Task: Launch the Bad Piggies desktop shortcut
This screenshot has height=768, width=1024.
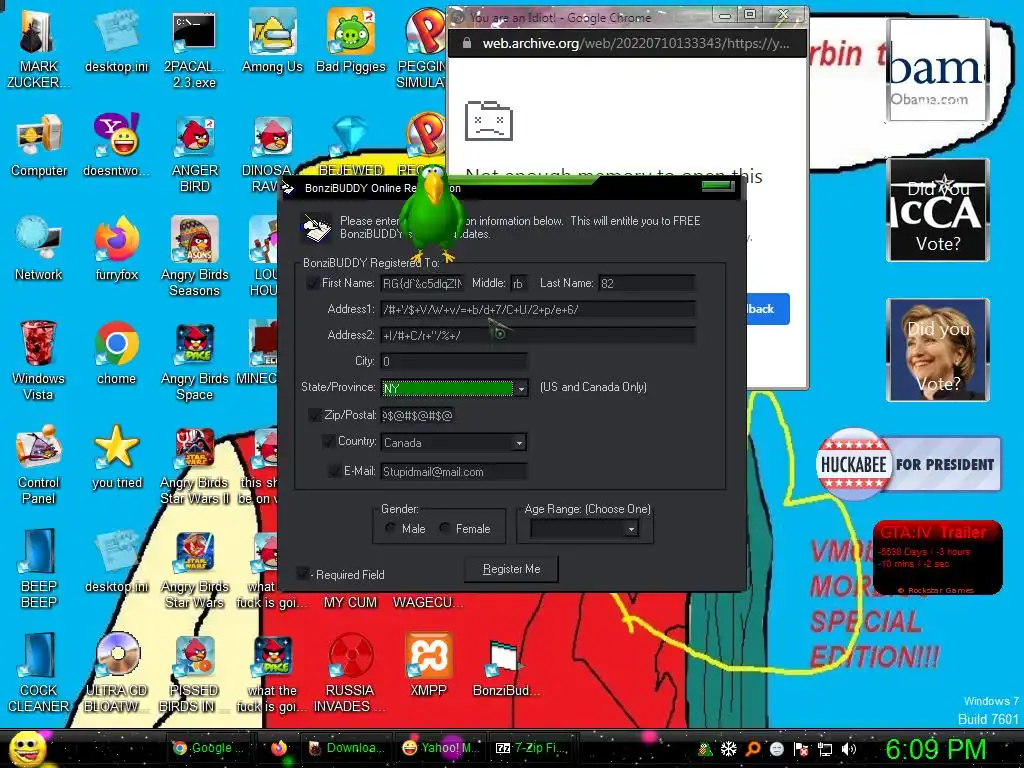Action: (x=351, y=40)
